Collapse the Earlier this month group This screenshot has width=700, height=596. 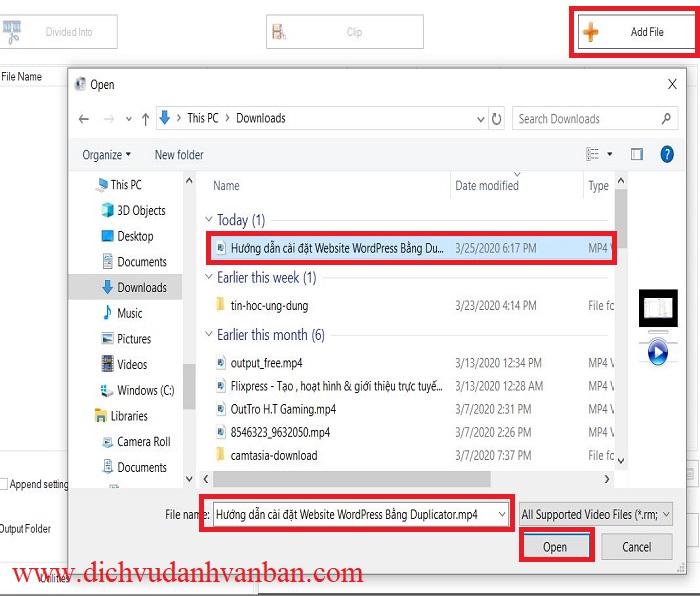point(208,334)
